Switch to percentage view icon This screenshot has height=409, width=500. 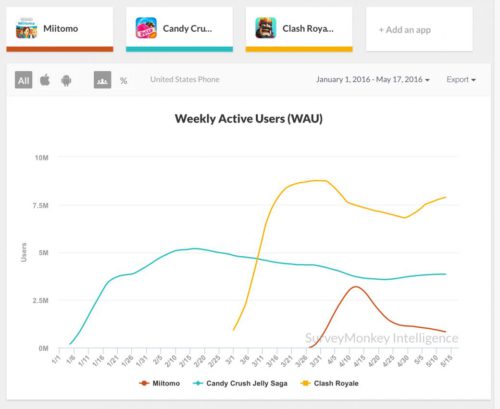tap(124, 81)
